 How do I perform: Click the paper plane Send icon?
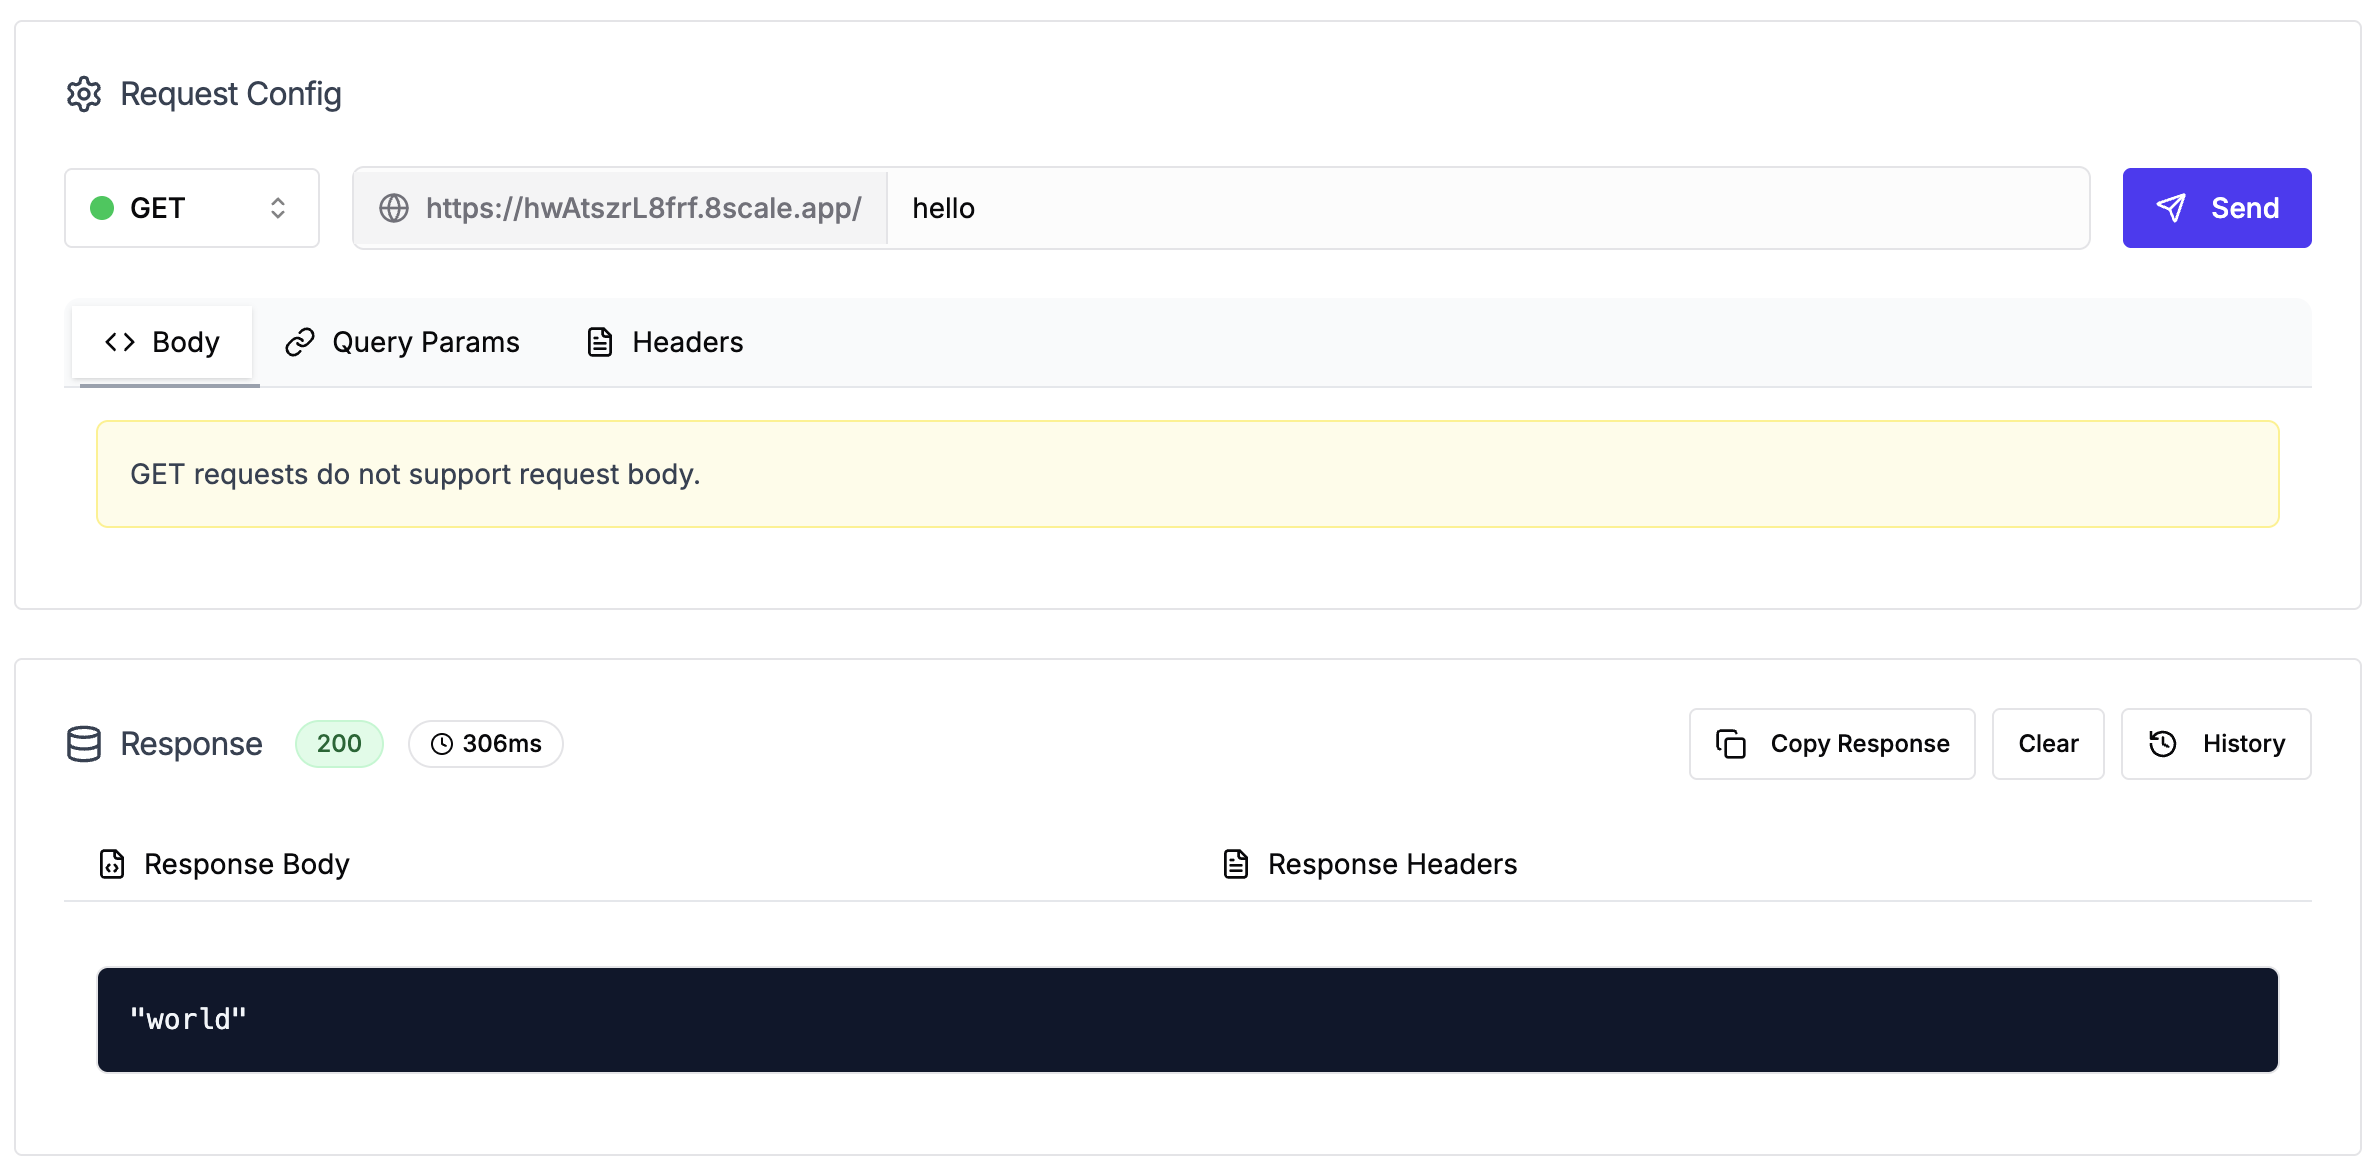2171,208
